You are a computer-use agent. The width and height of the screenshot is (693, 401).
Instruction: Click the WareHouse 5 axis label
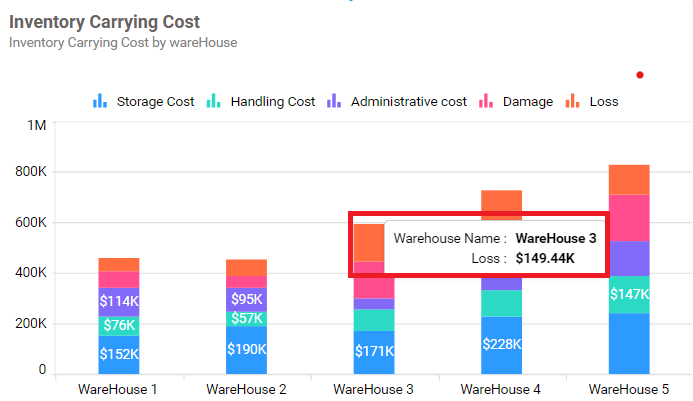click(x=629, y=390)
